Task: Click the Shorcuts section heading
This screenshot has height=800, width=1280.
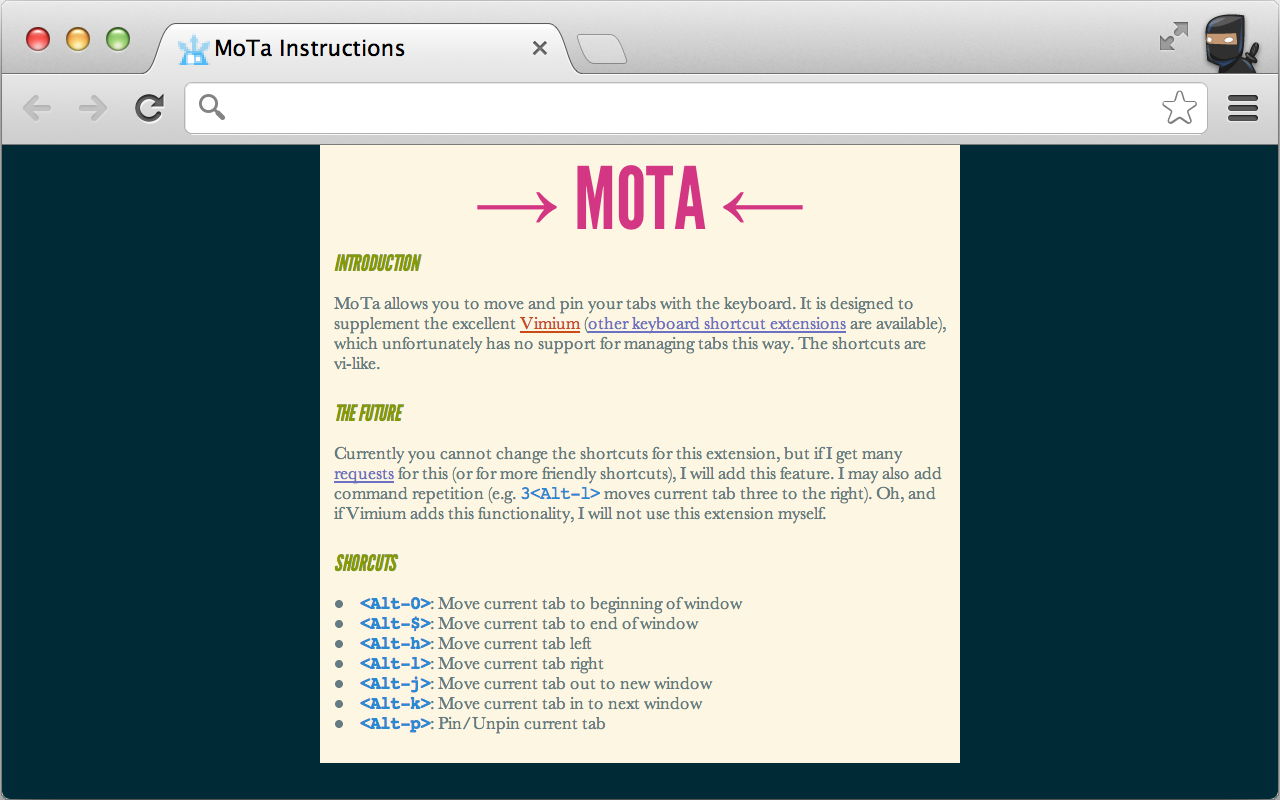Action: (366, 564)
